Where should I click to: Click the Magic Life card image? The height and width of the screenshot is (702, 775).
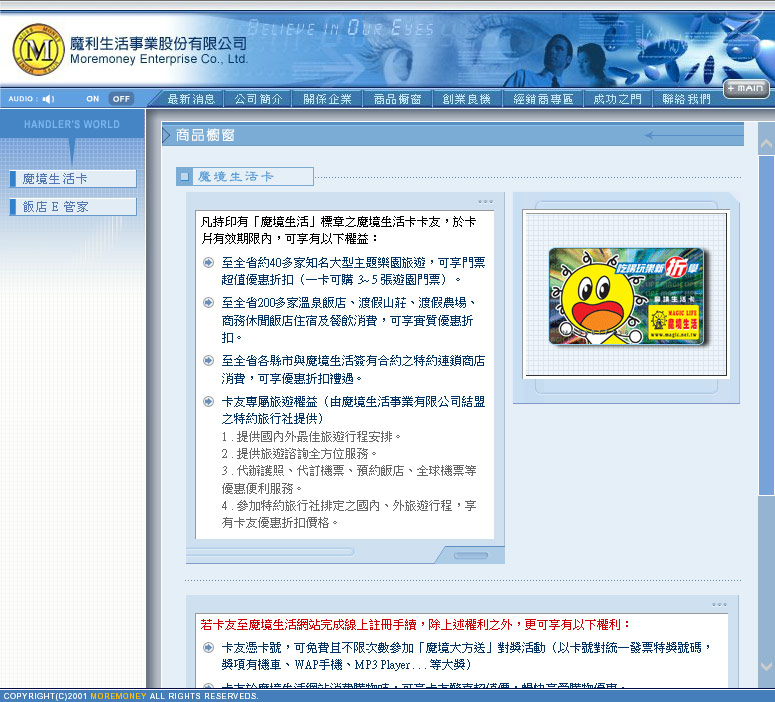point(626,296)
